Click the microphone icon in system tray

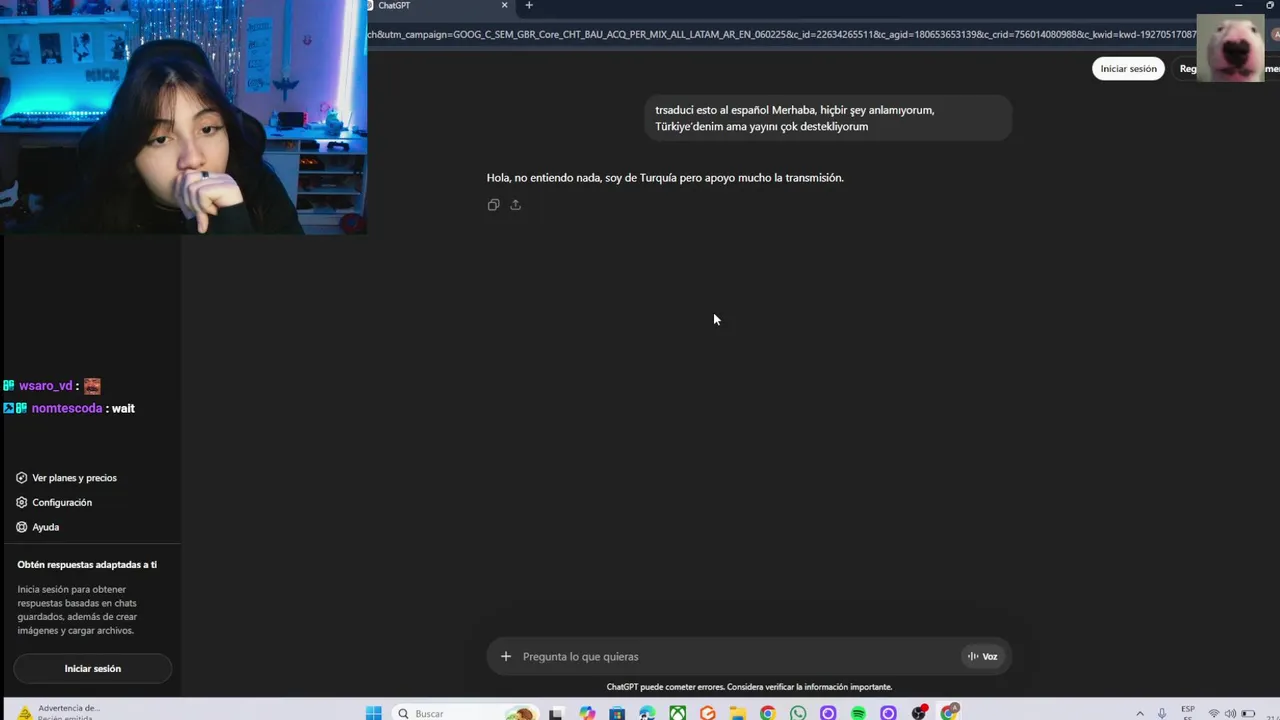pyautogui.click(x=1162, y=714)
